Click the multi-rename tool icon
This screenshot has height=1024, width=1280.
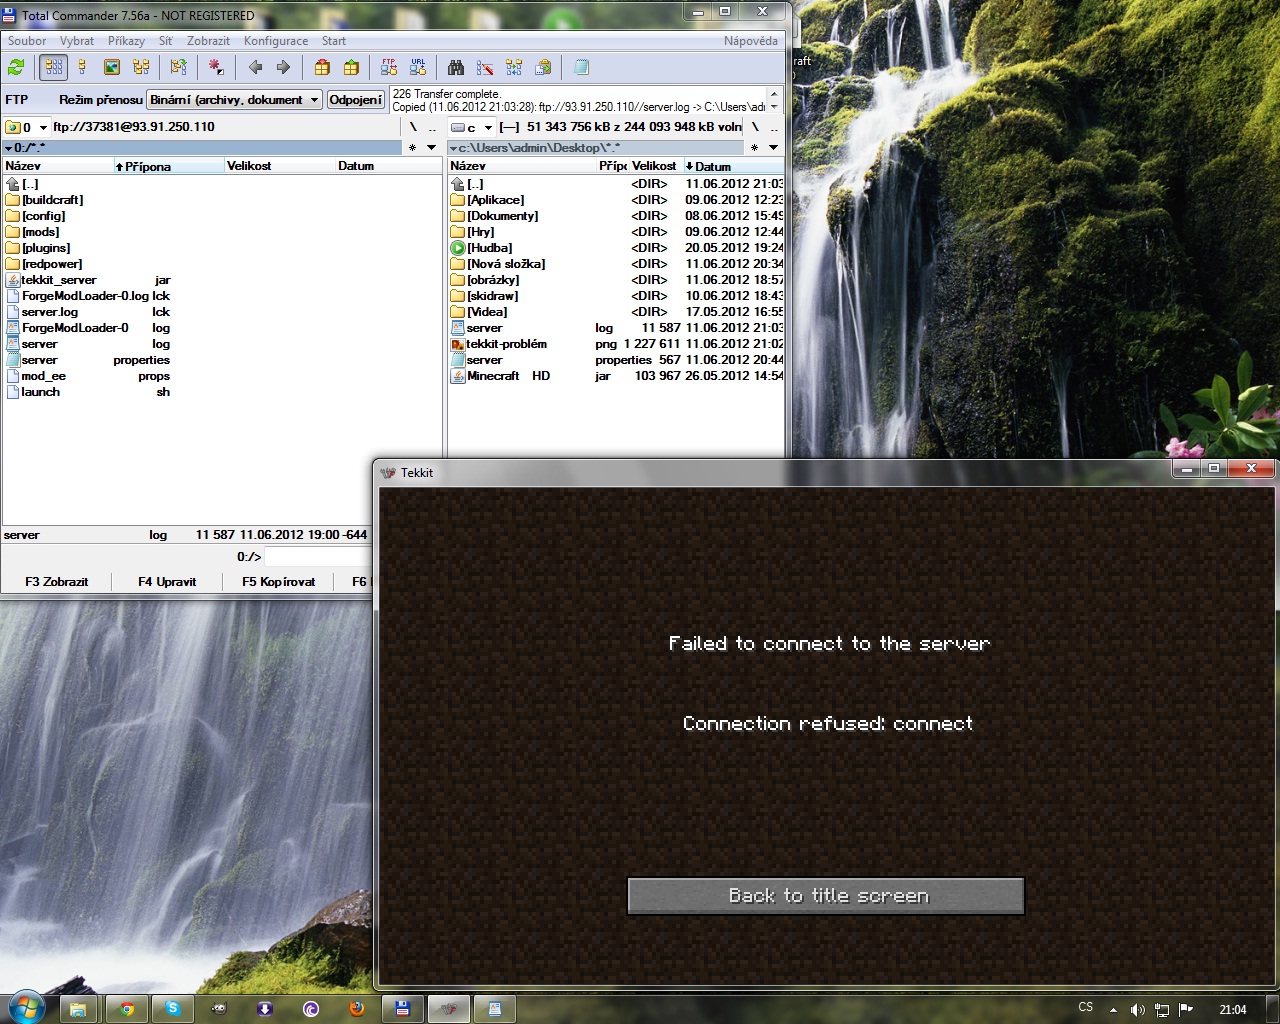click(485, 67)
